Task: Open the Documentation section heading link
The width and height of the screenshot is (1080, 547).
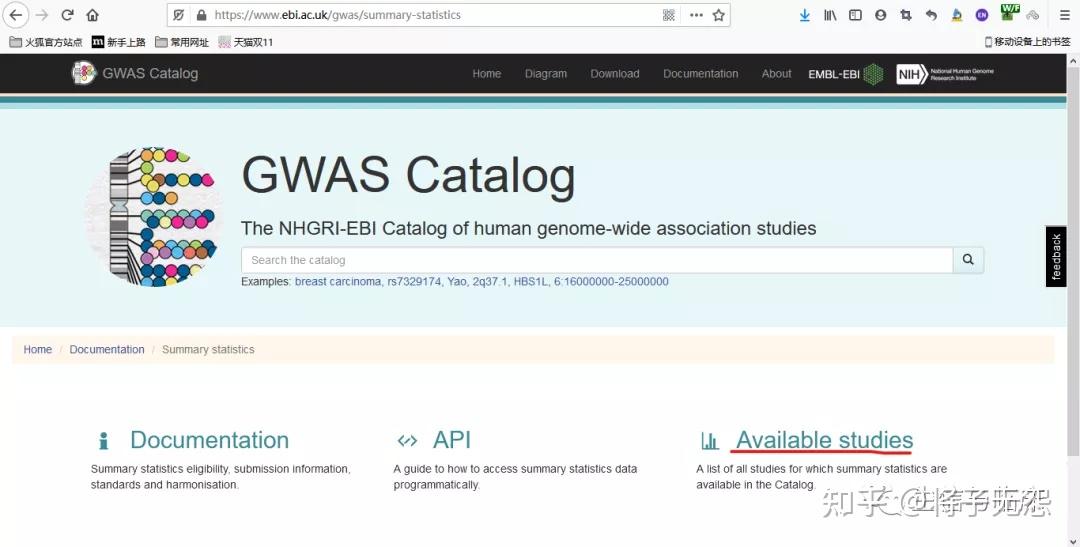Action: tap(209, 440)
